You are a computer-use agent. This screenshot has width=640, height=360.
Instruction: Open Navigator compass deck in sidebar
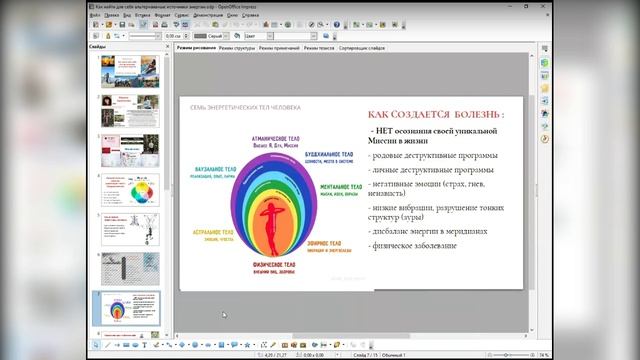(545, 139)
